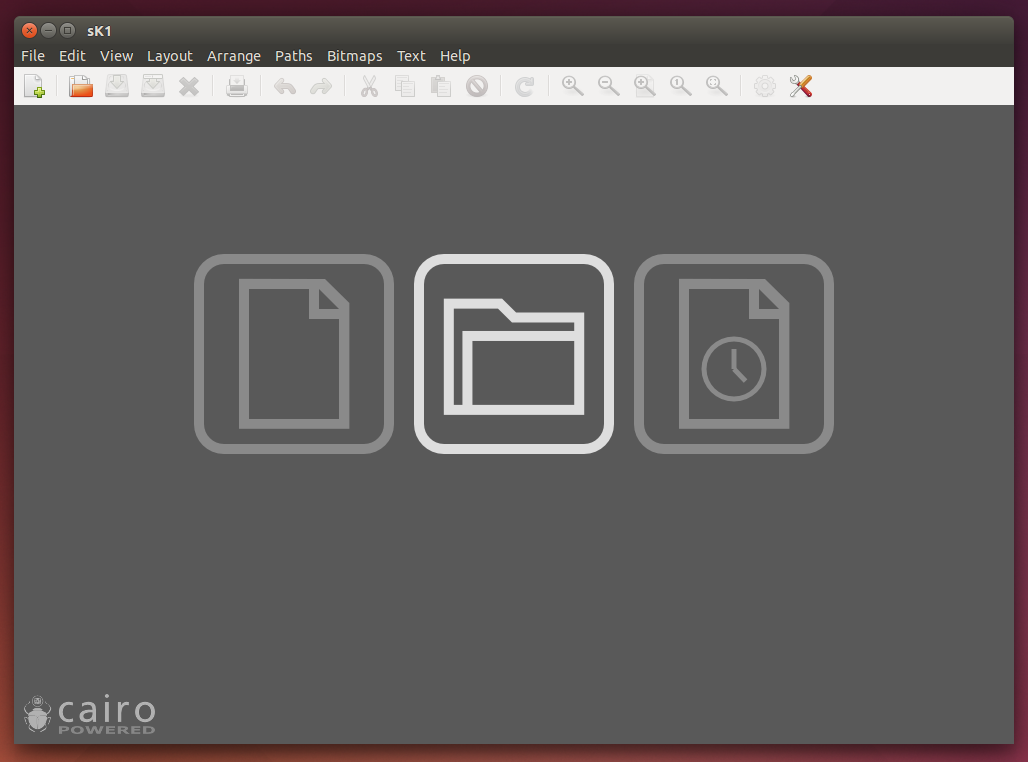
Task: Open the Paths menu
Action: coord(293,56)
